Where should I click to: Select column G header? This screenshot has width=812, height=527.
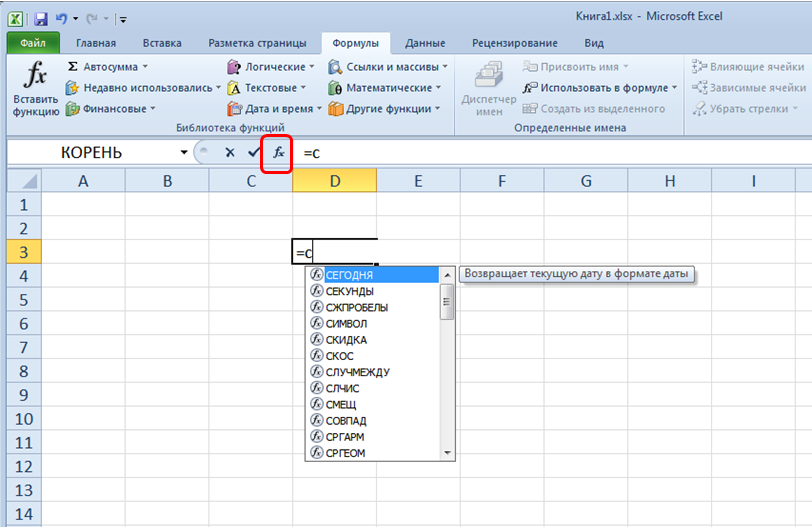pos(585,181)
